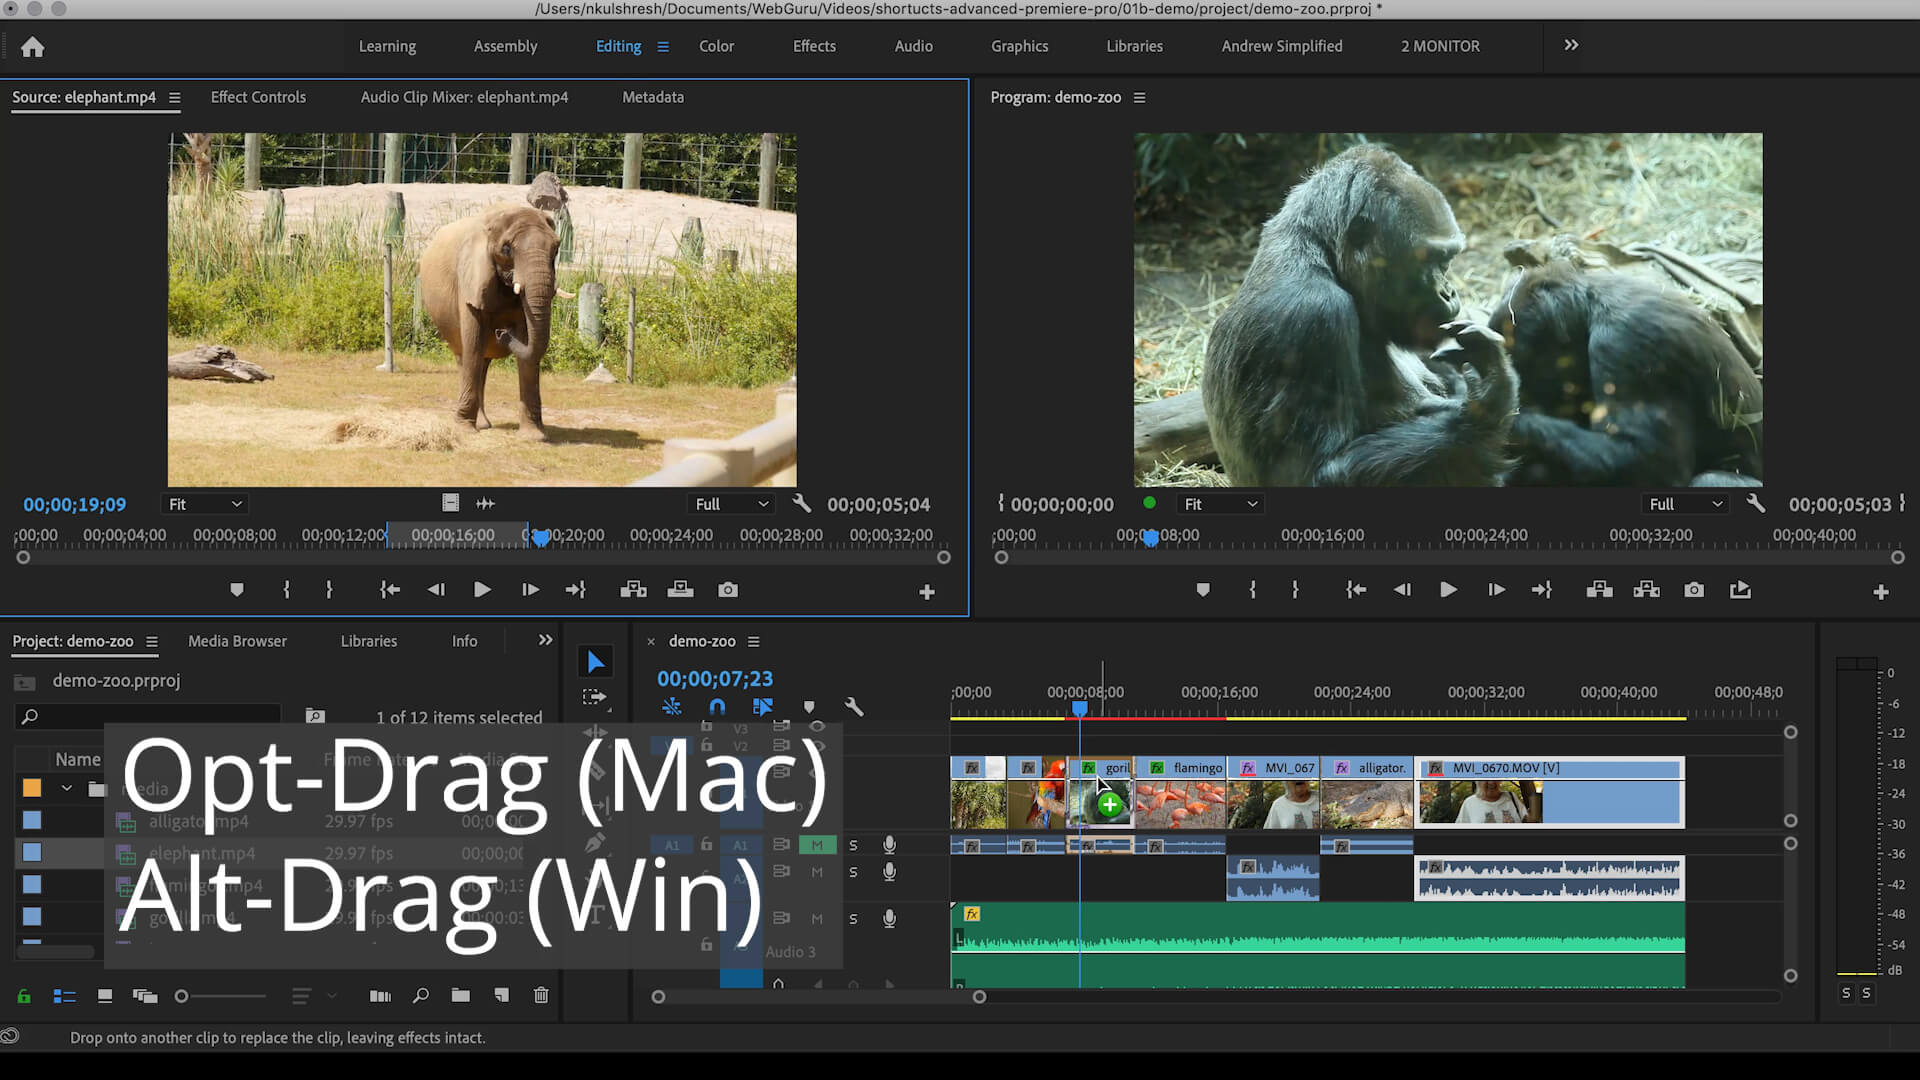Create a New Bin in Project panel
Screen dimensions: 1920x1080
point(460,996)
